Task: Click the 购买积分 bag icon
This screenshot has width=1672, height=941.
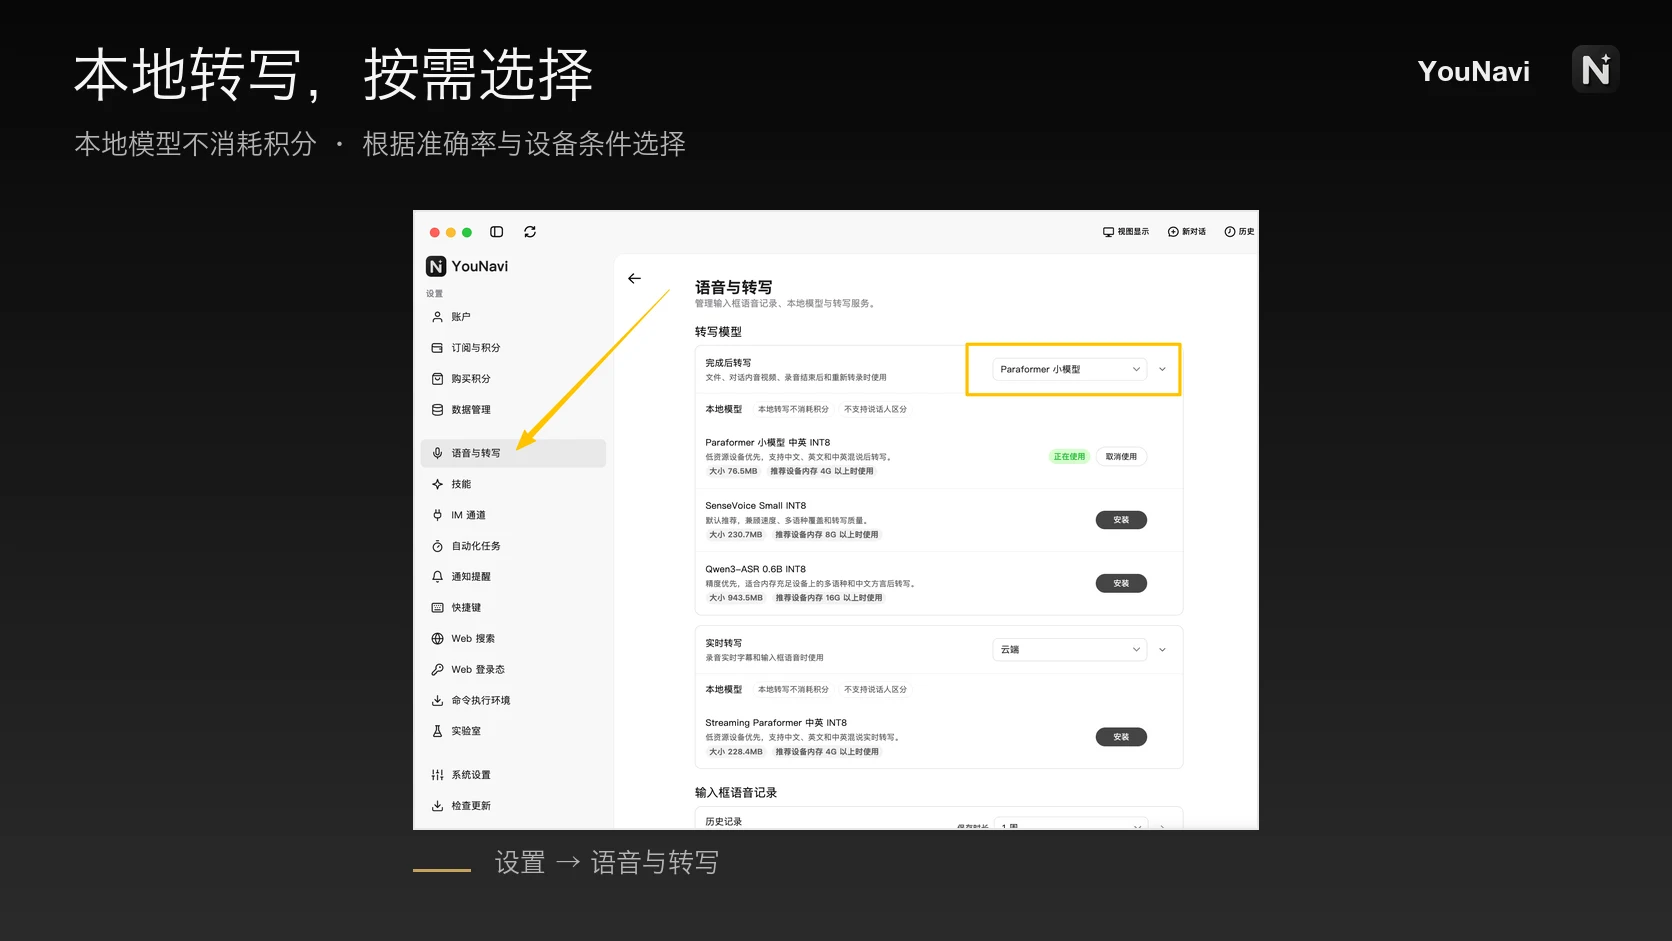Action: [x=437, y=379]
